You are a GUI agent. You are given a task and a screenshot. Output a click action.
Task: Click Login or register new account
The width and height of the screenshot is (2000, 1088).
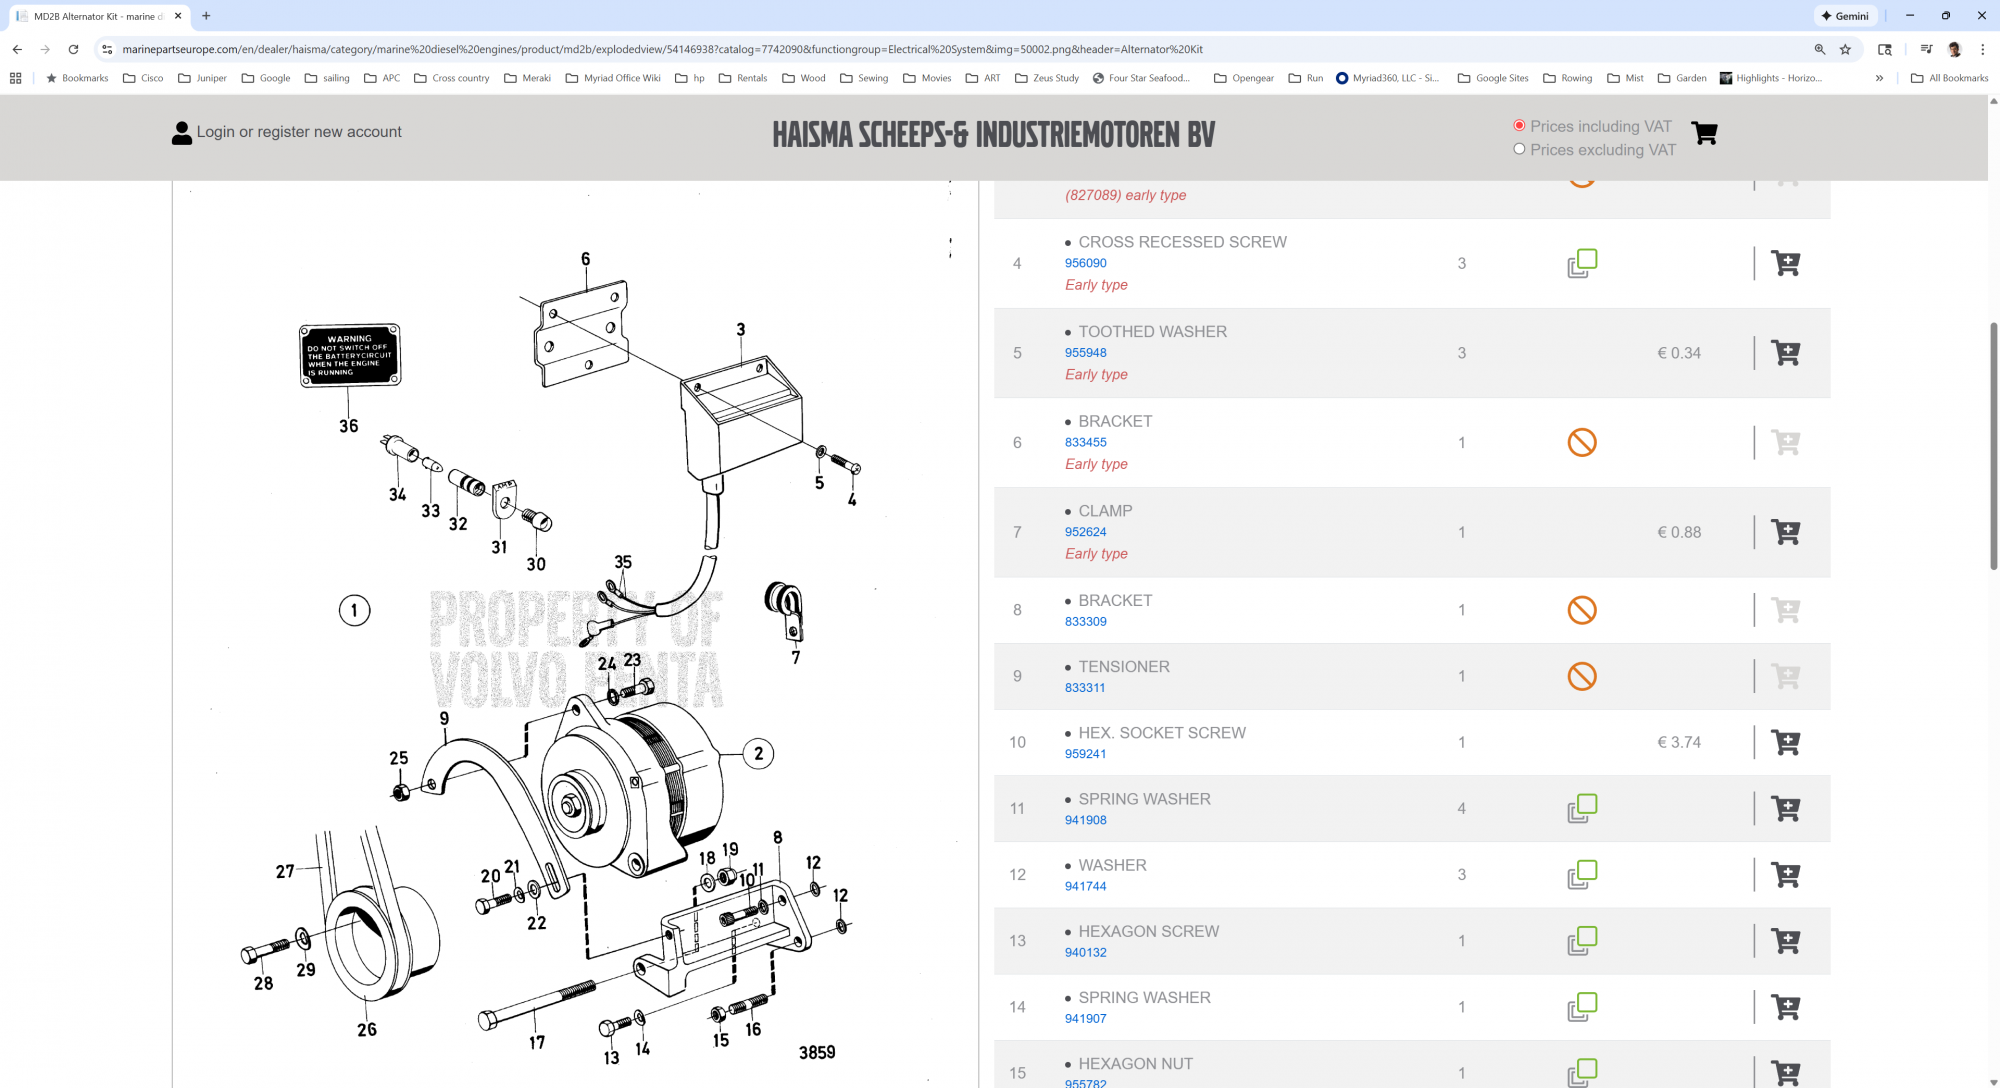click(x=299, y=132)
